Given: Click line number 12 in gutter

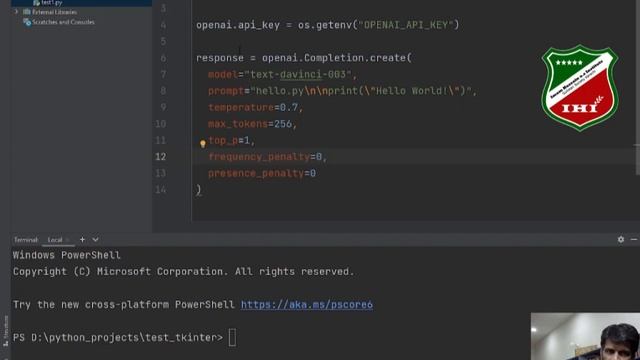Looking at the screenshot, I should [x=160, y=157].
